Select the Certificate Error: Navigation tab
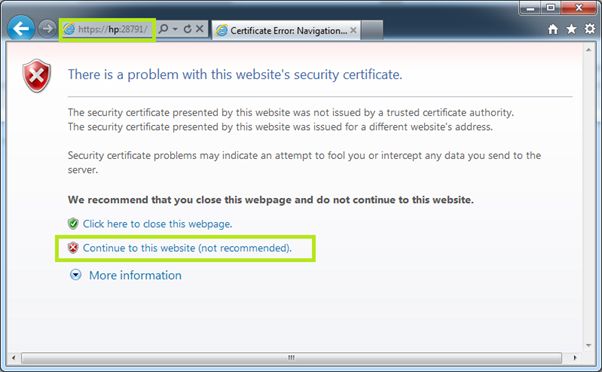The height and width of the screenshot is (372, 602). [286, 30]
